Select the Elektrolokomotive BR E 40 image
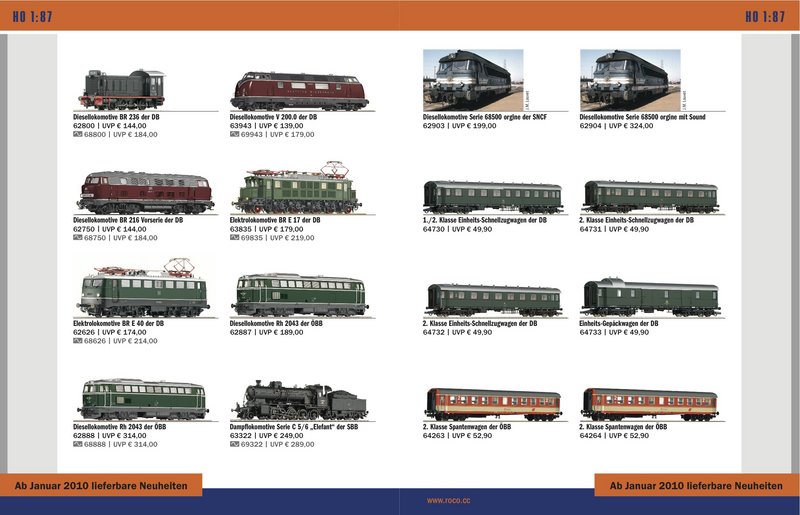The width and height of the screenshot is (800, 515). pyautogui.click(x=143, y=288)
